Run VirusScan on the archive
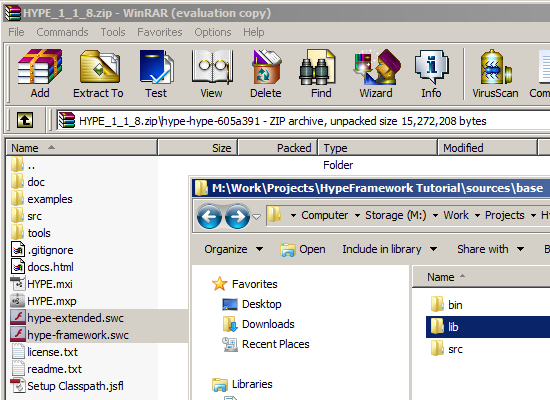This screenshot has height=400, width=550. (495, 74)
